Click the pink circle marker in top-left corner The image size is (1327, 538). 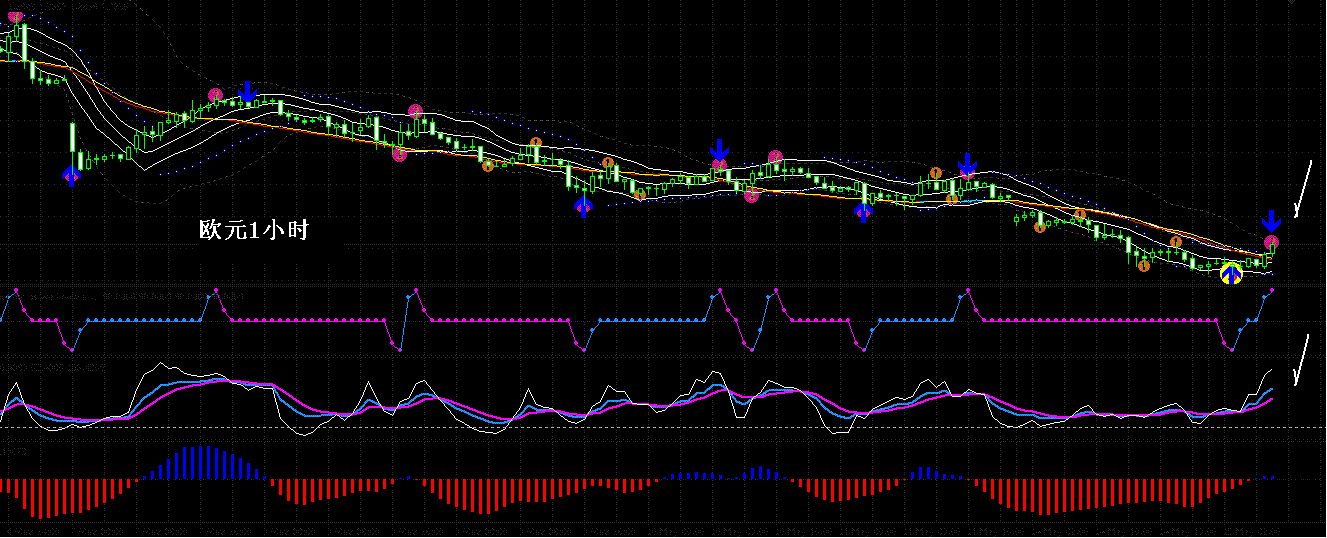(15, 14)
